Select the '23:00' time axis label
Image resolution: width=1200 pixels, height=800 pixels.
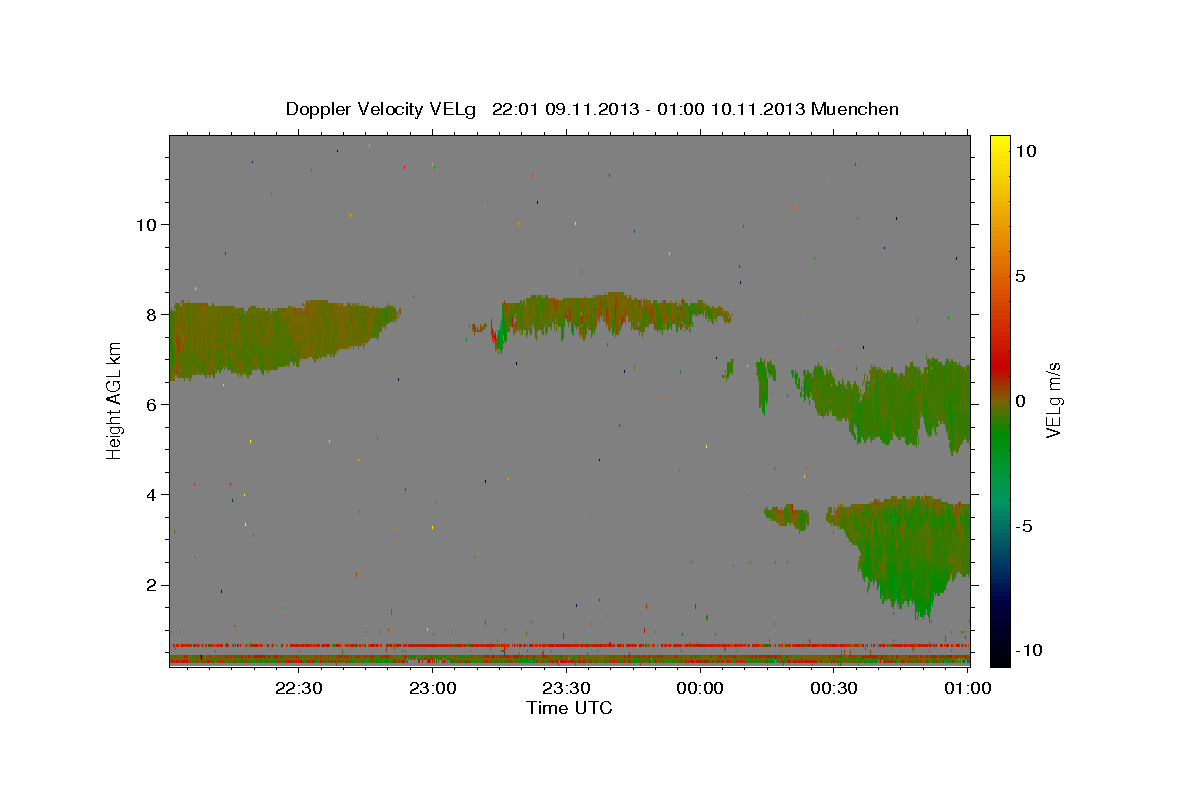[432, 689]
